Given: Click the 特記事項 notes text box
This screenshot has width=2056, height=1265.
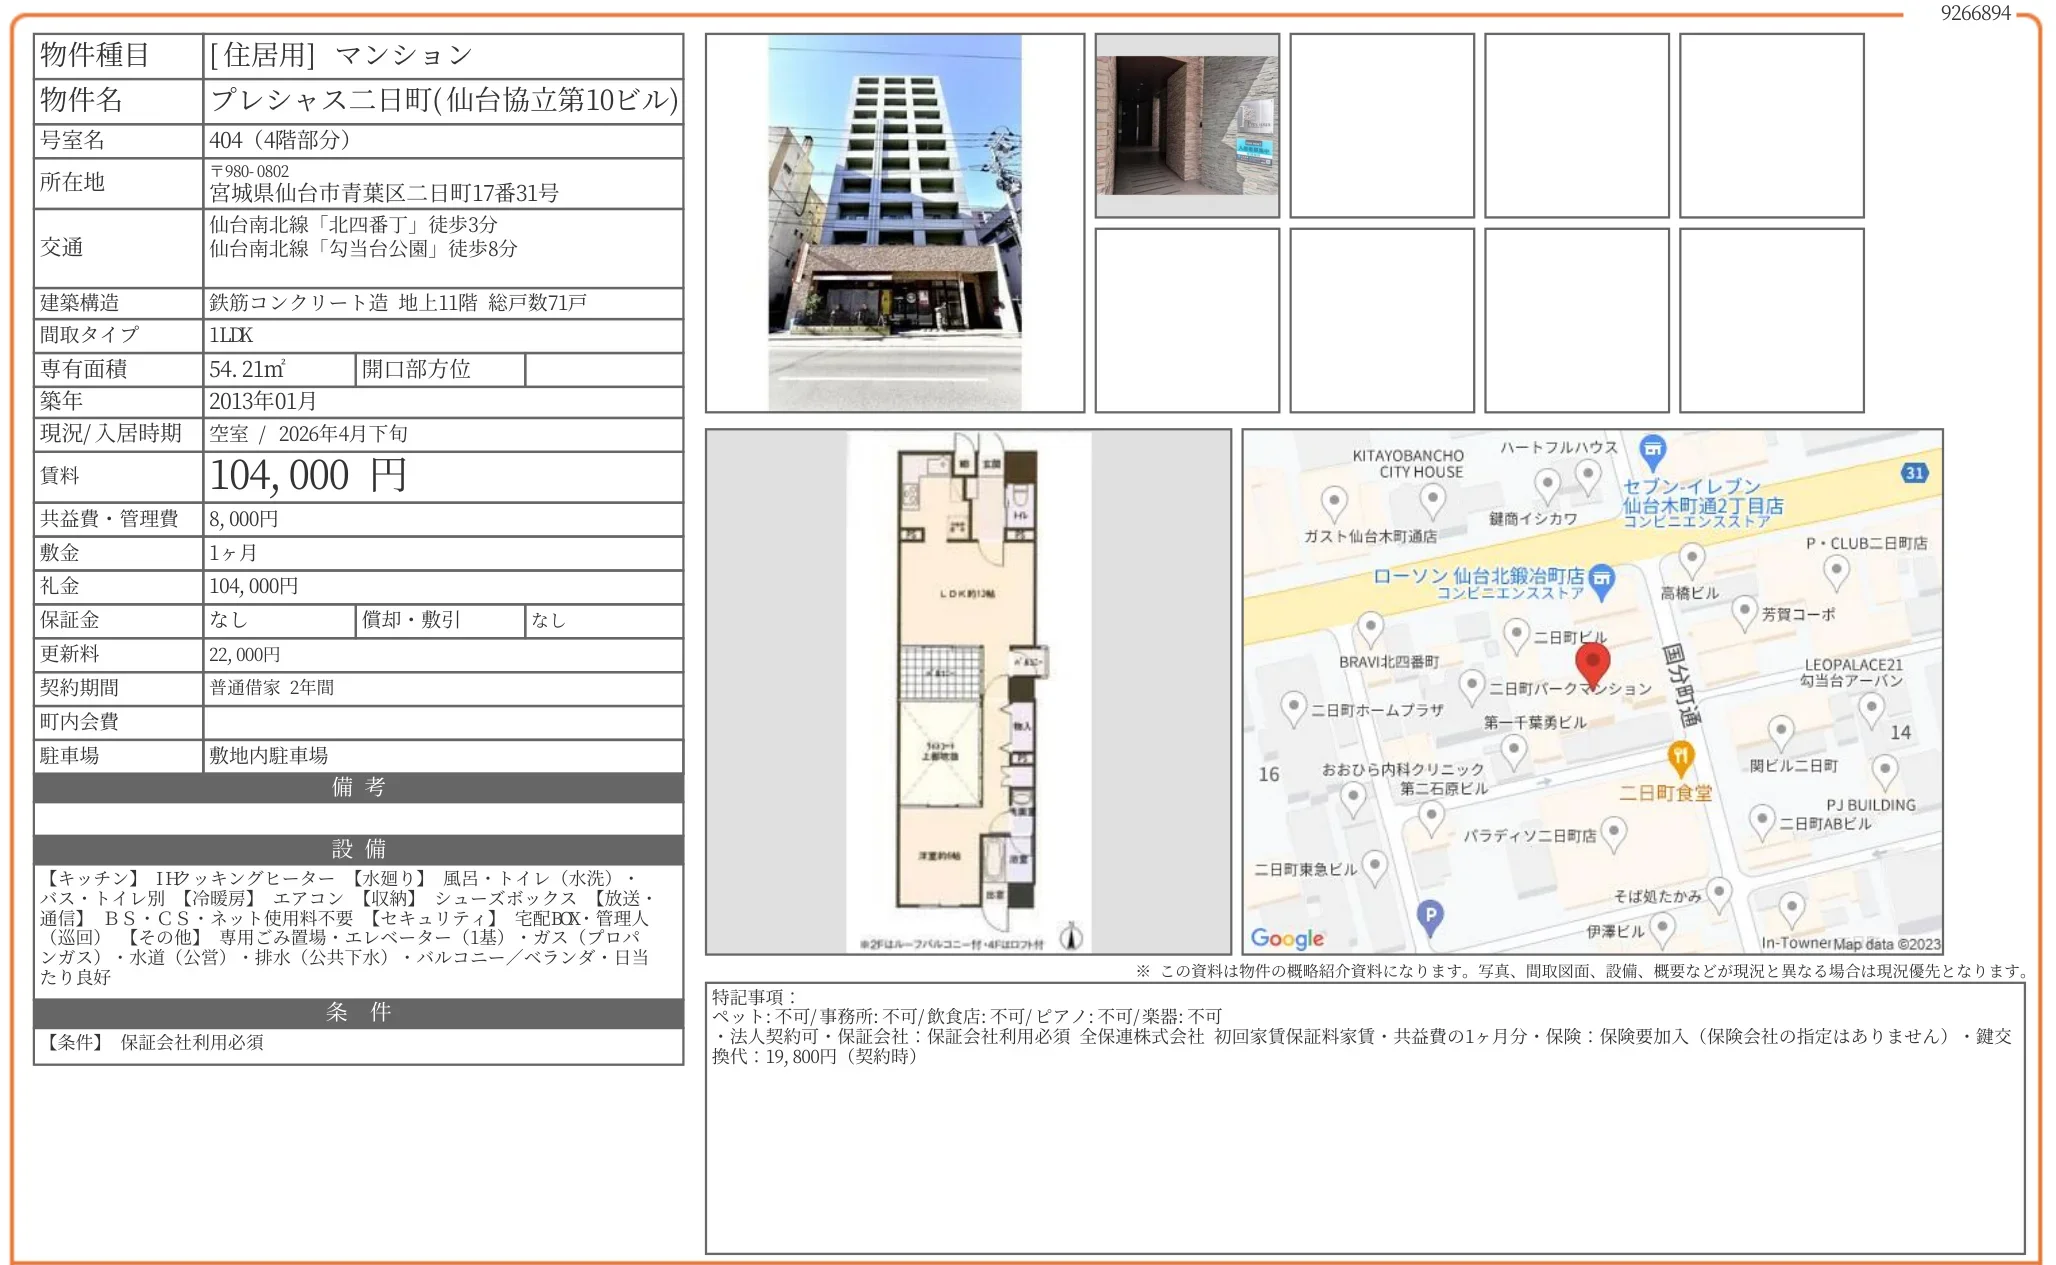Looking at the screenshot, I should tap(1364, 1117).
